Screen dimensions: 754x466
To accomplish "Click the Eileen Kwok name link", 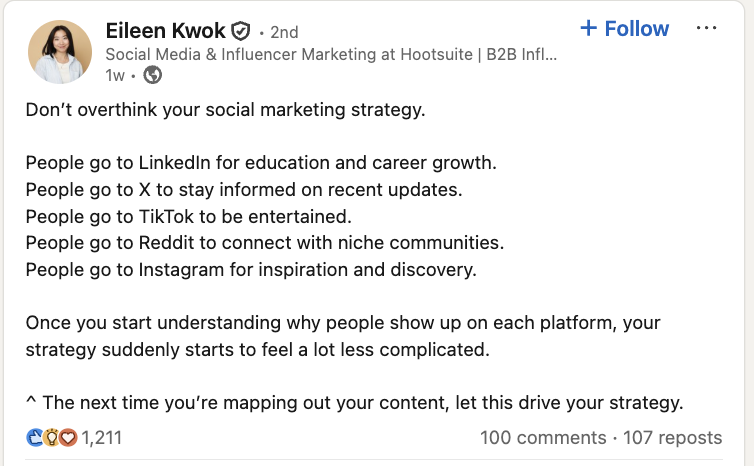I will click(x=166, y=30).
